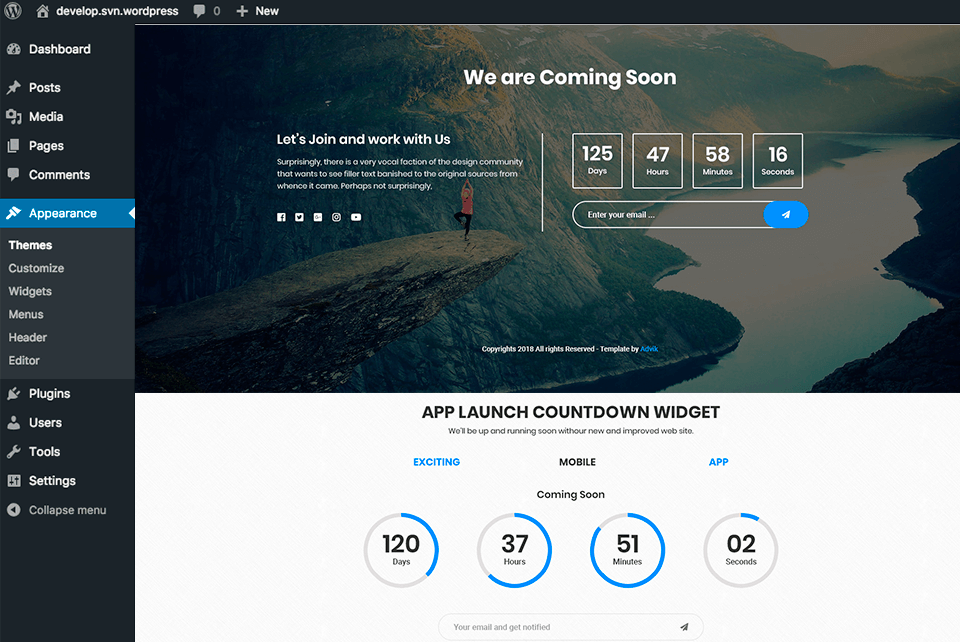960x642 pixels.
Task: Collapse the Appearance submenu
Action: pos(60,213)
